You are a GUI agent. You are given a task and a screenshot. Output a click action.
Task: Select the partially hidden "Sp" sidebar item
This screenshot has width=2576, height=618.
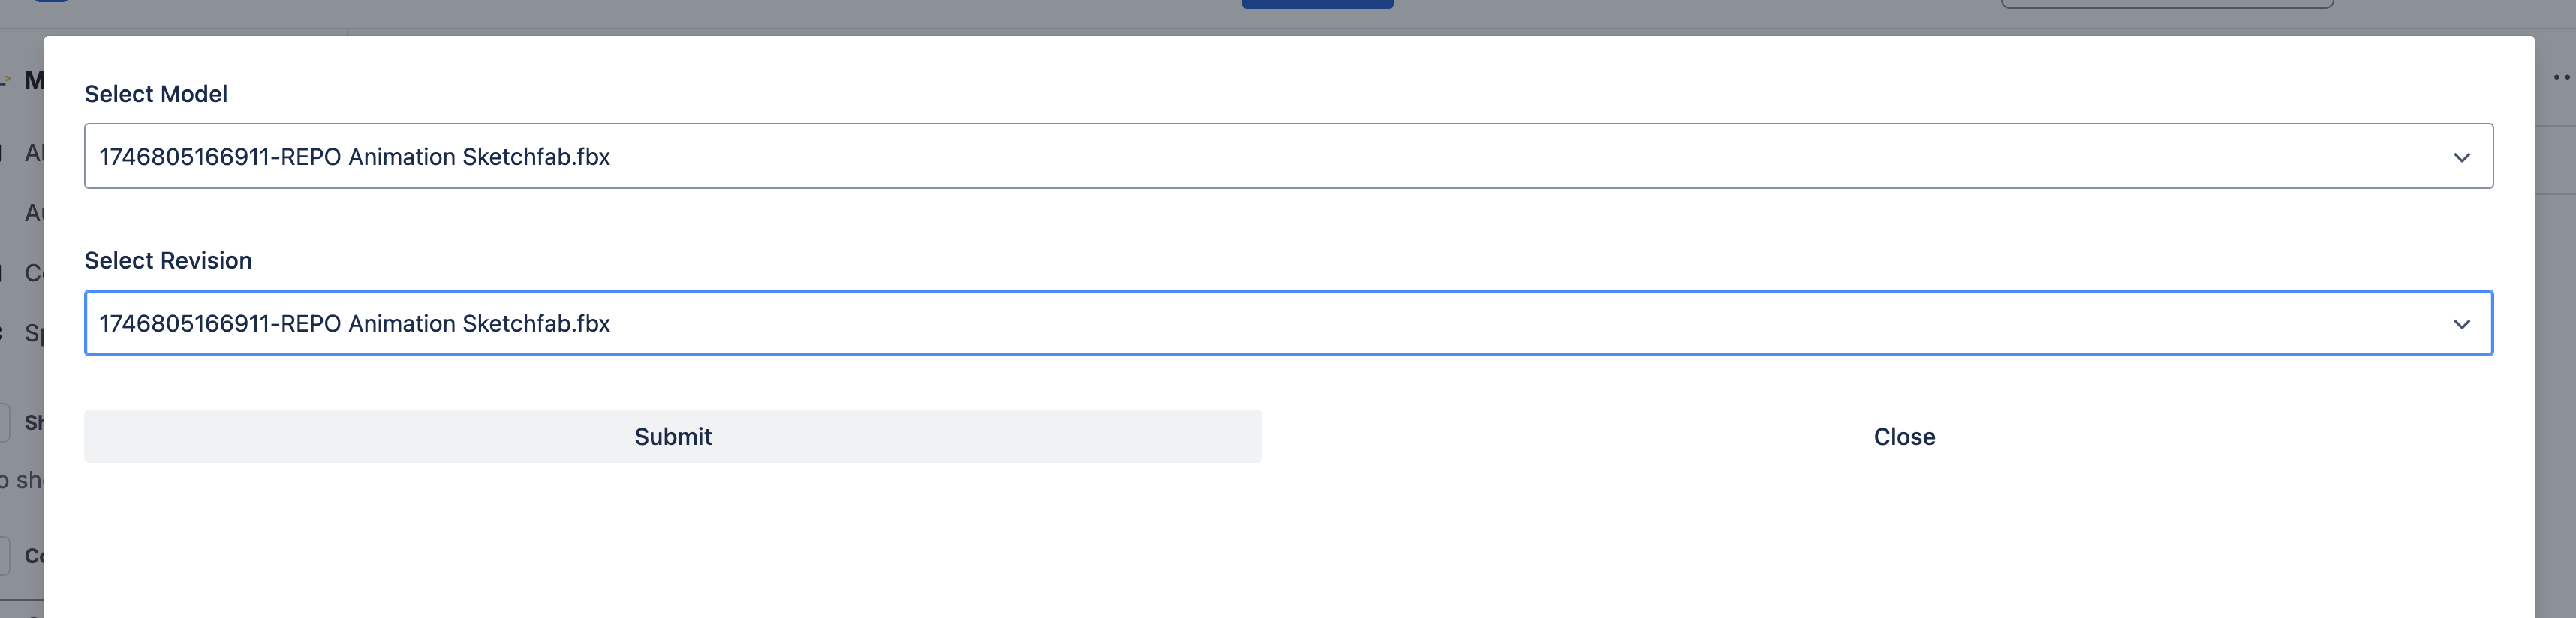[x=33, y=333]
